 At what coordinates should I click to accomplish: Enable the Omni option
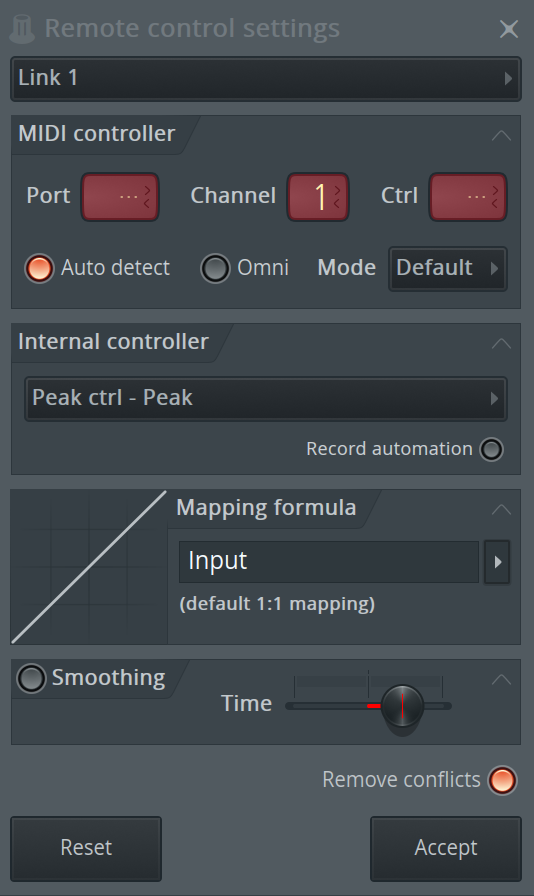pyautogui.click(x=215, y=268)
